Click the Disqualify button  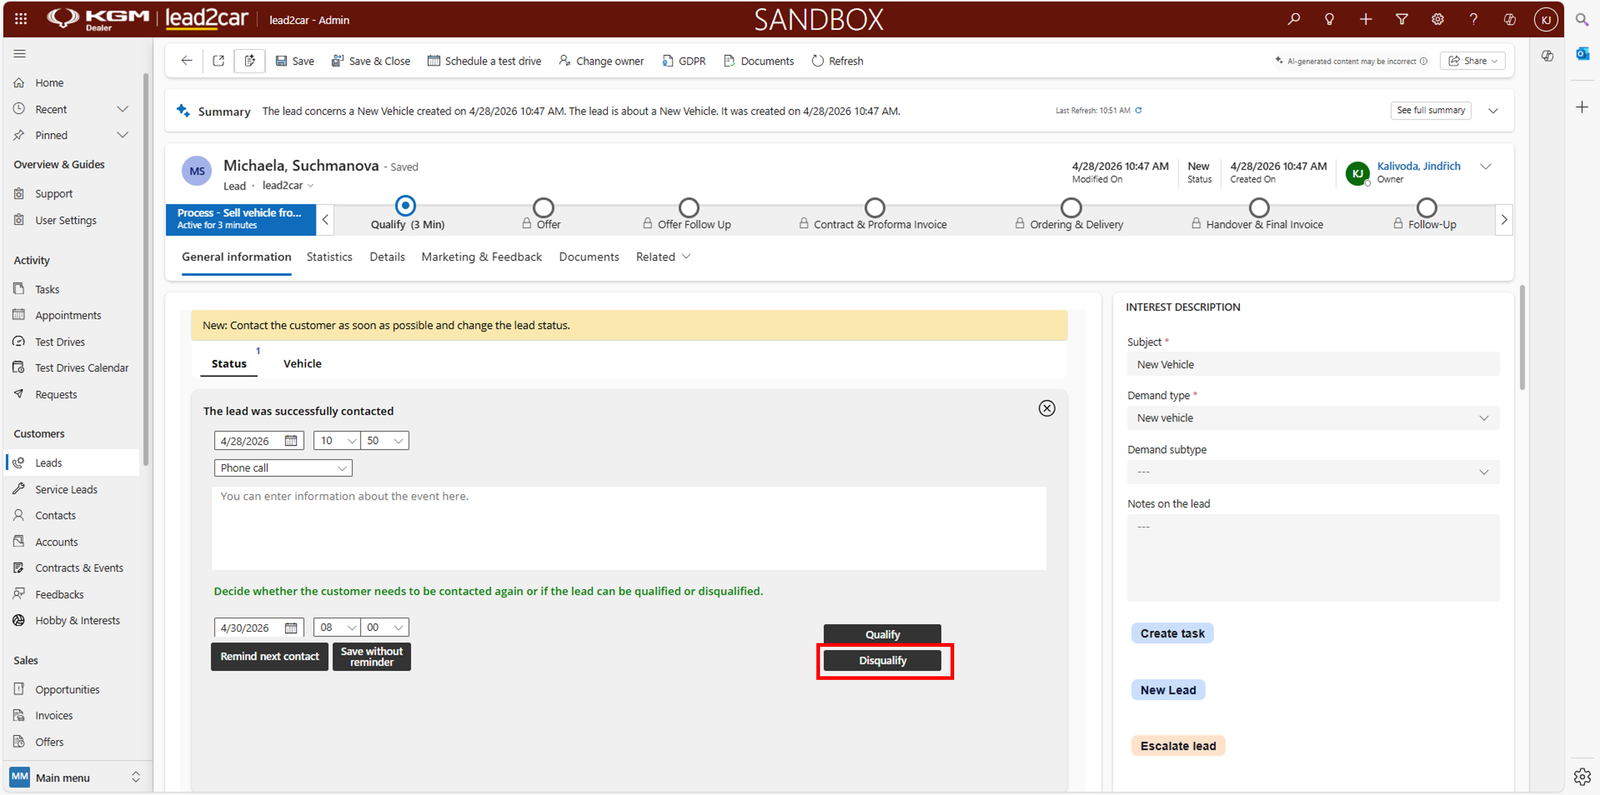tap(883, 661)
